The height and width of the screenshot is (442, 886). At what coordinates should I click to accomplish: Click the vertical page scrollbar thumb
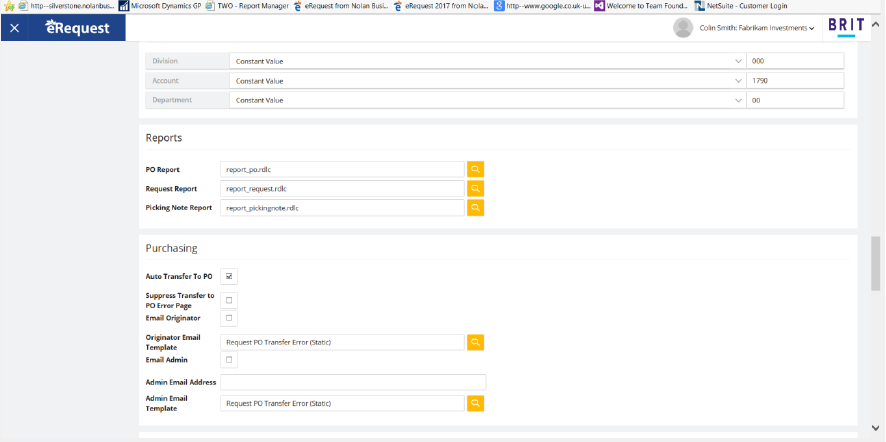(x=877, y=262)
